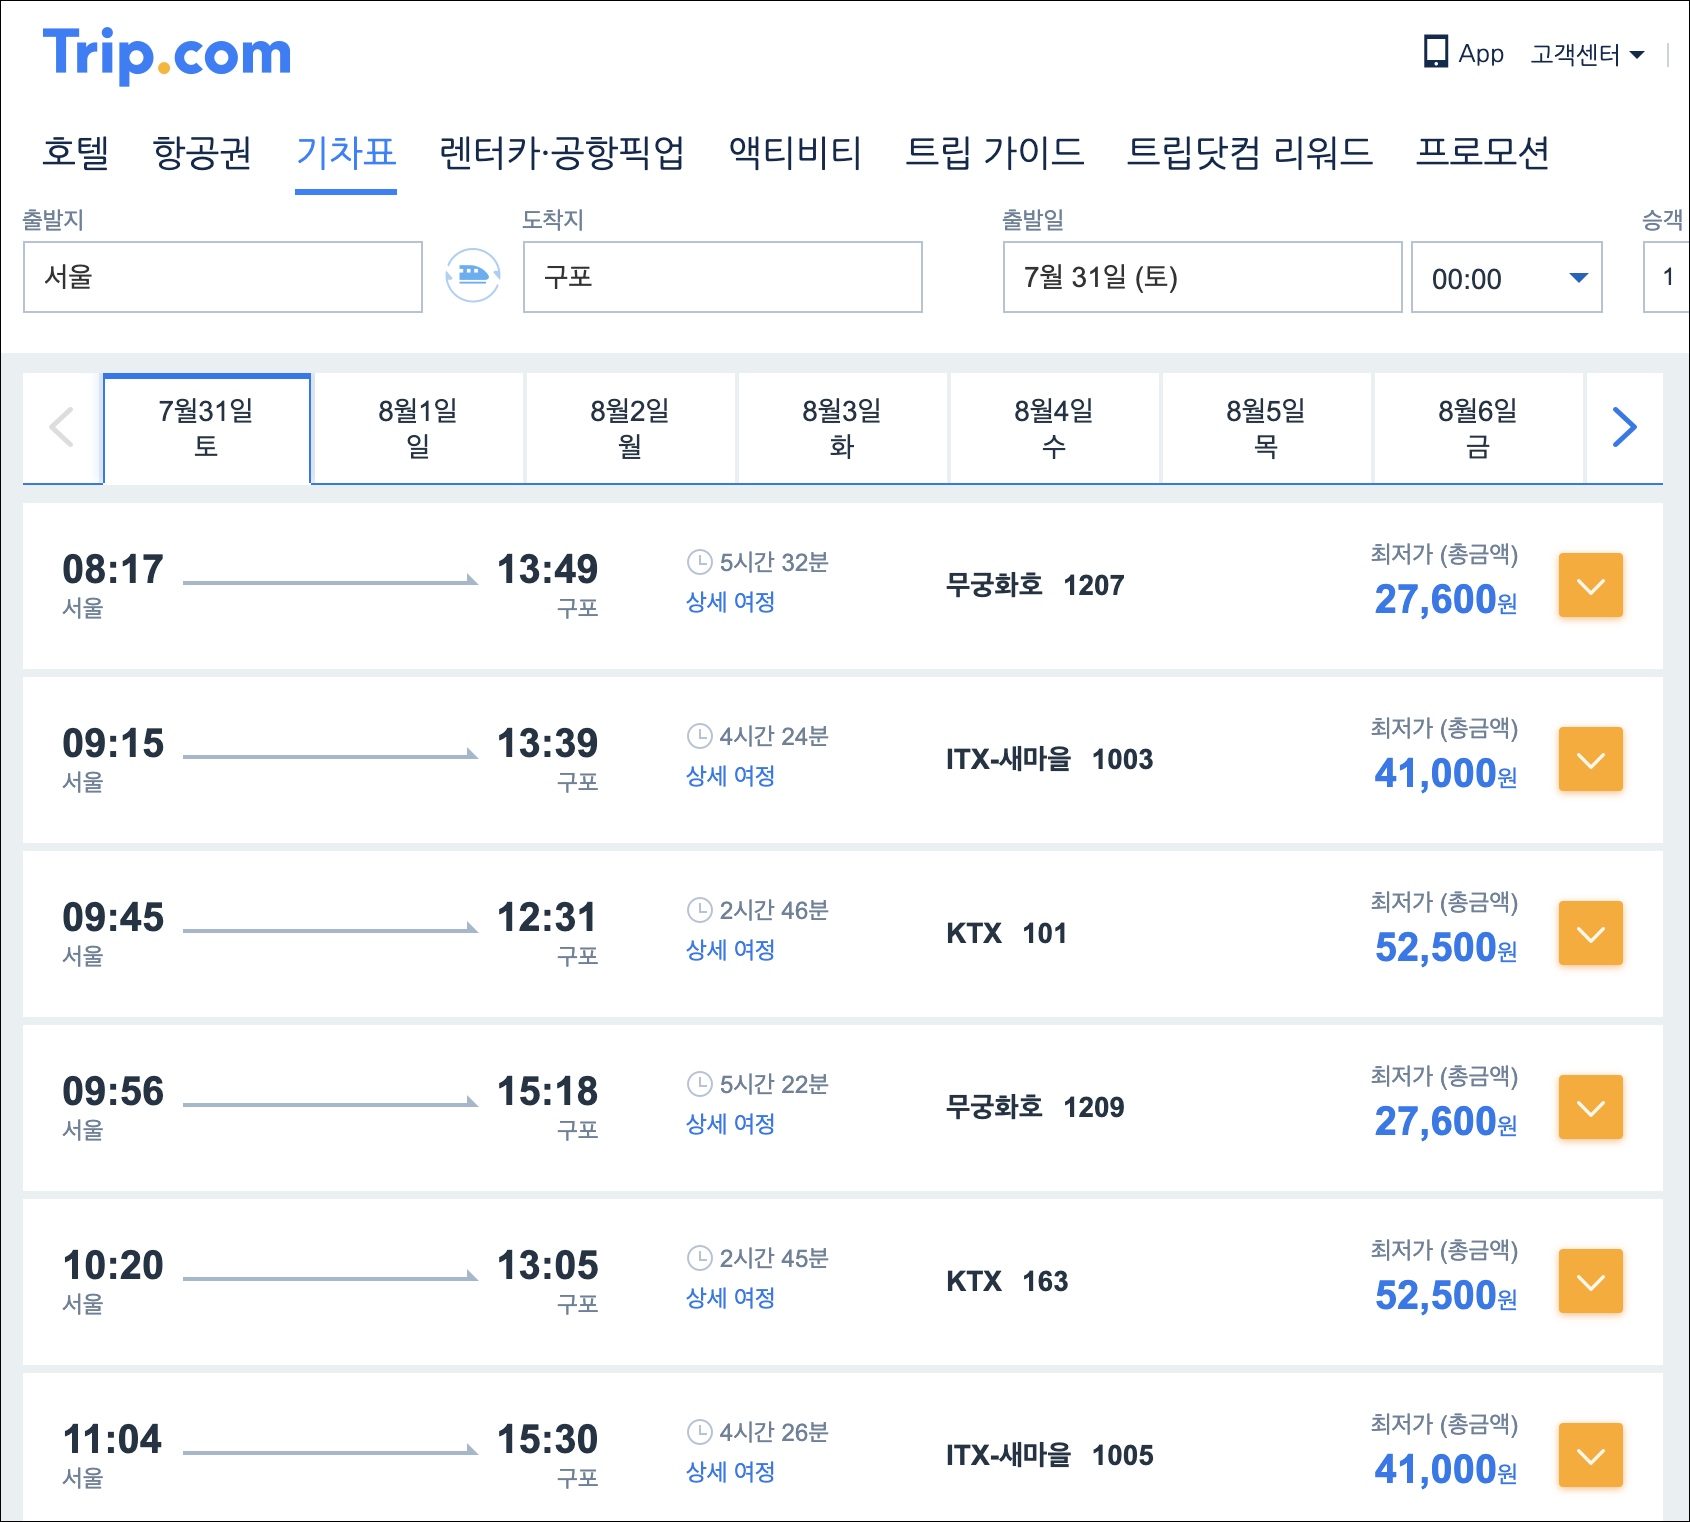Click the 41,000원 price of train 1003

(x=1446, y=774)
